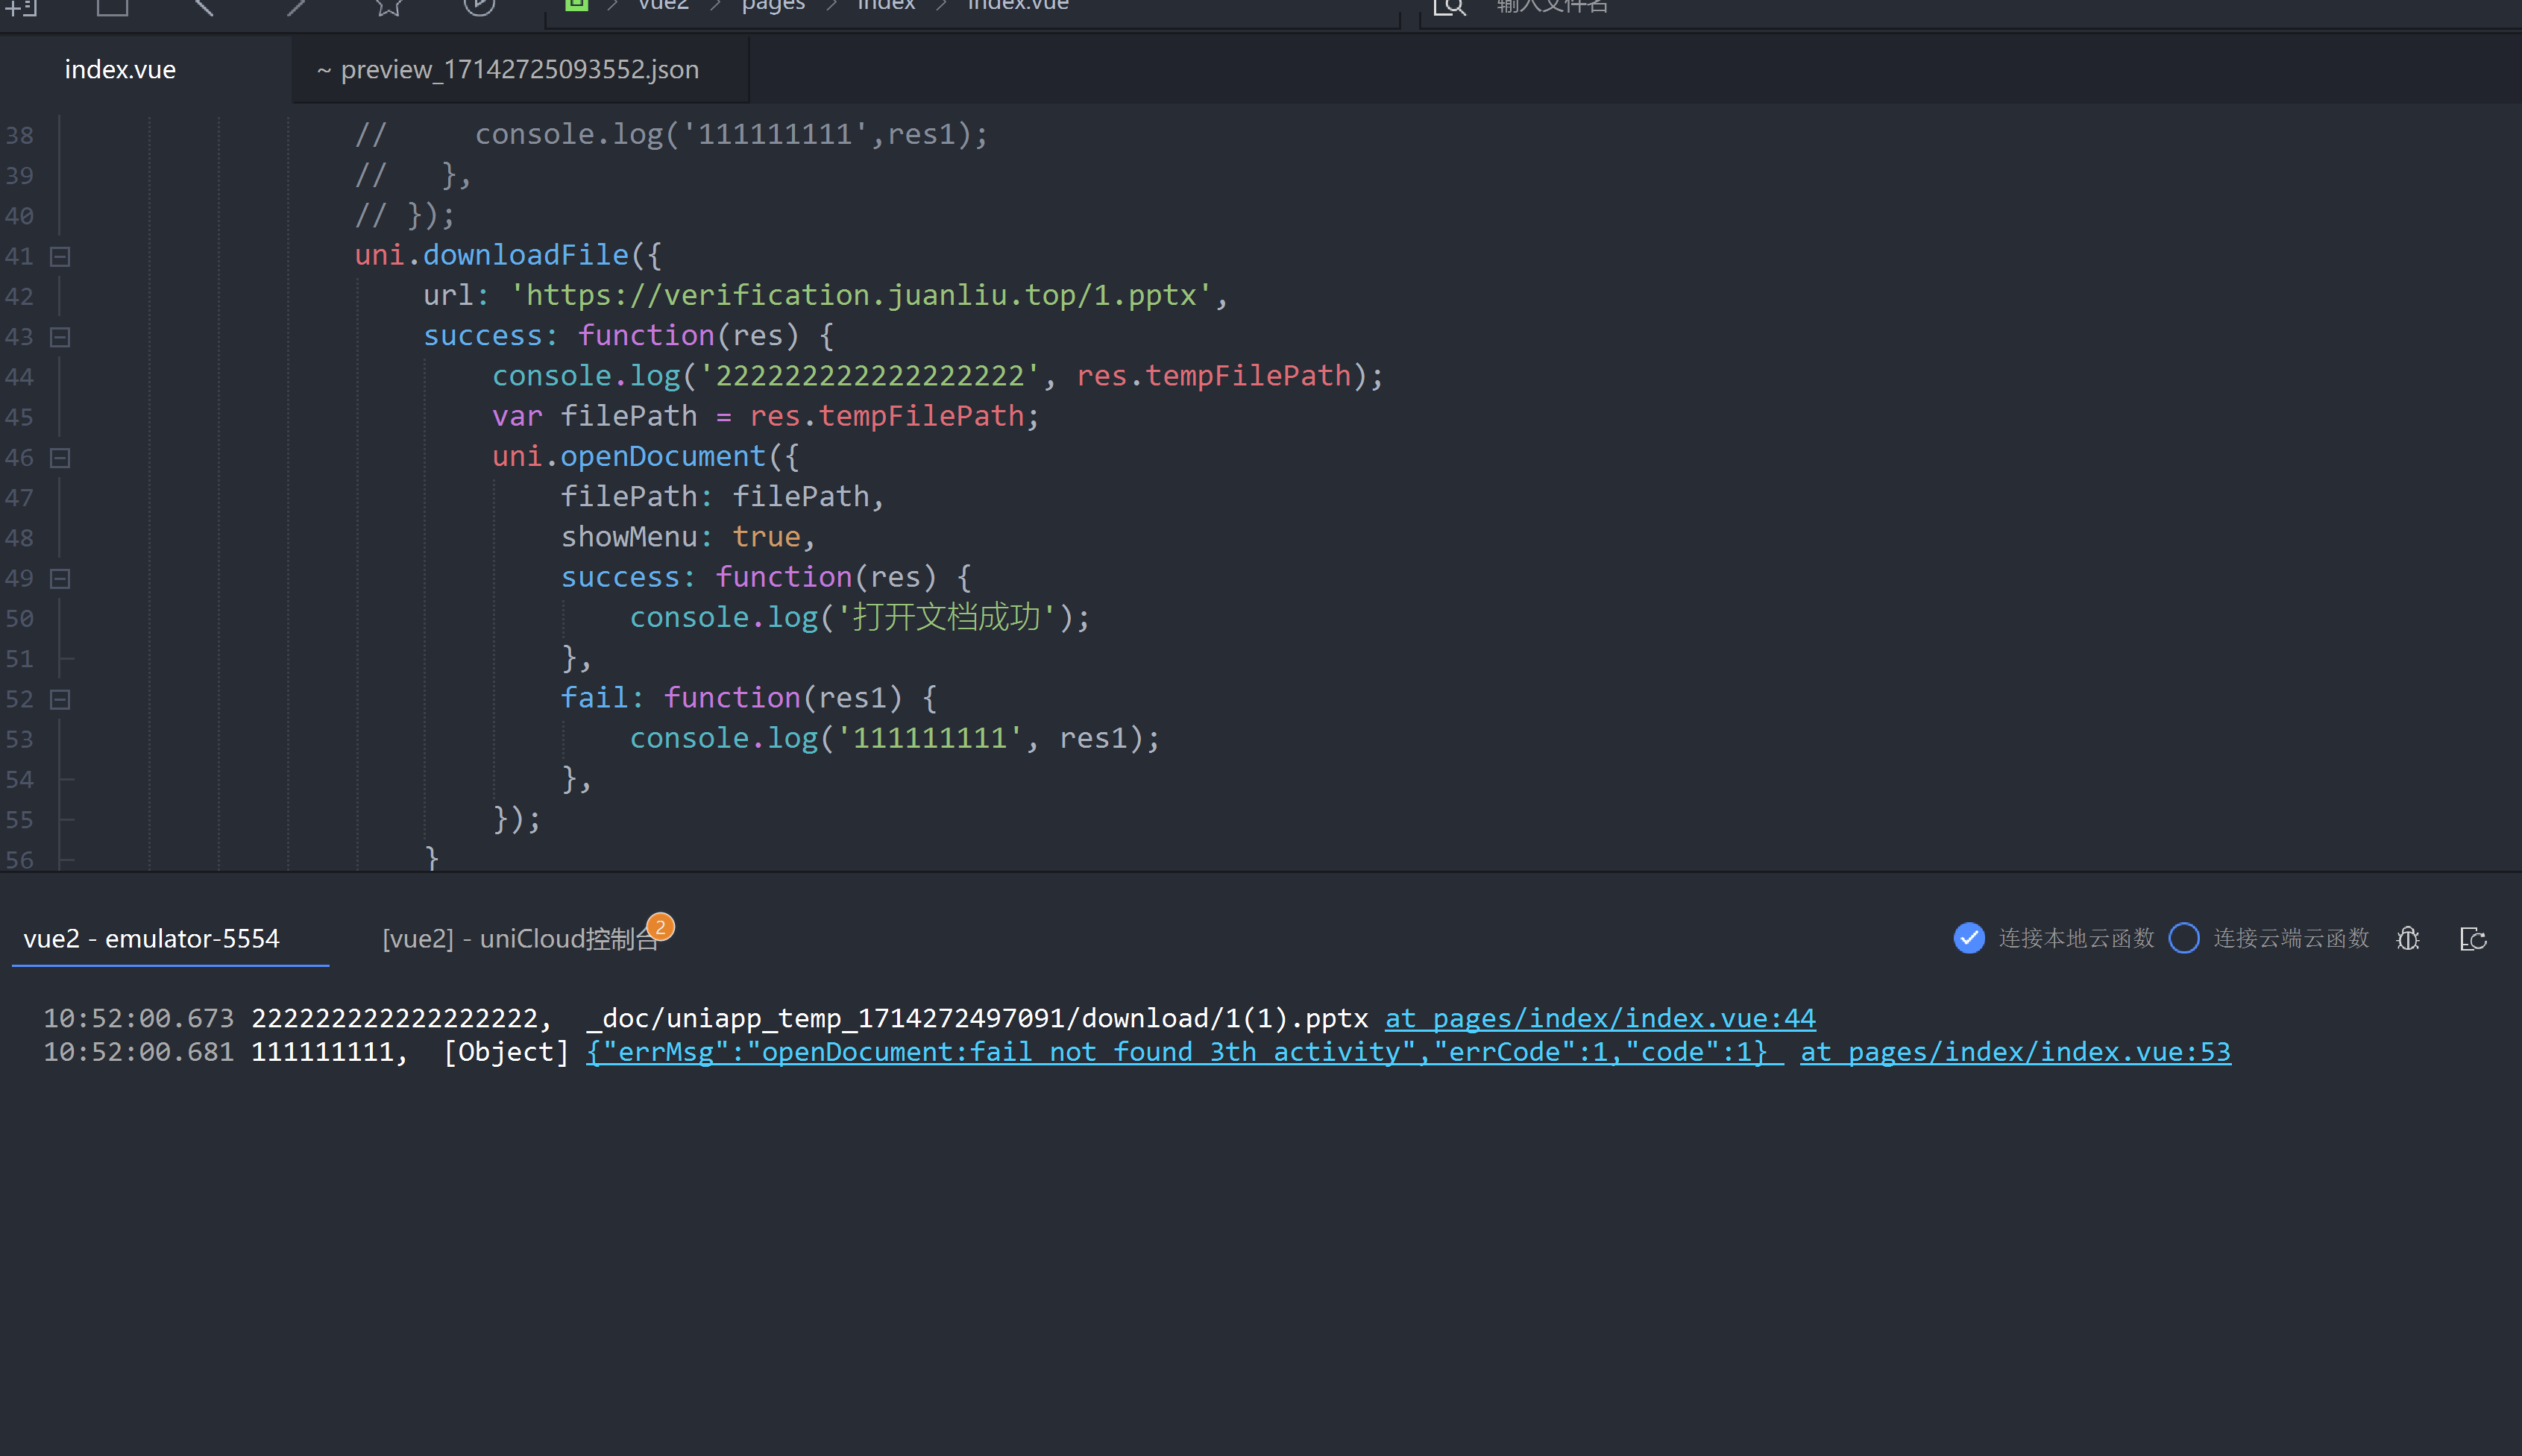2522x1456 pixels.
Task: Click the console timestamp 10:52:00.681
Action: (x=138, y=1052)
